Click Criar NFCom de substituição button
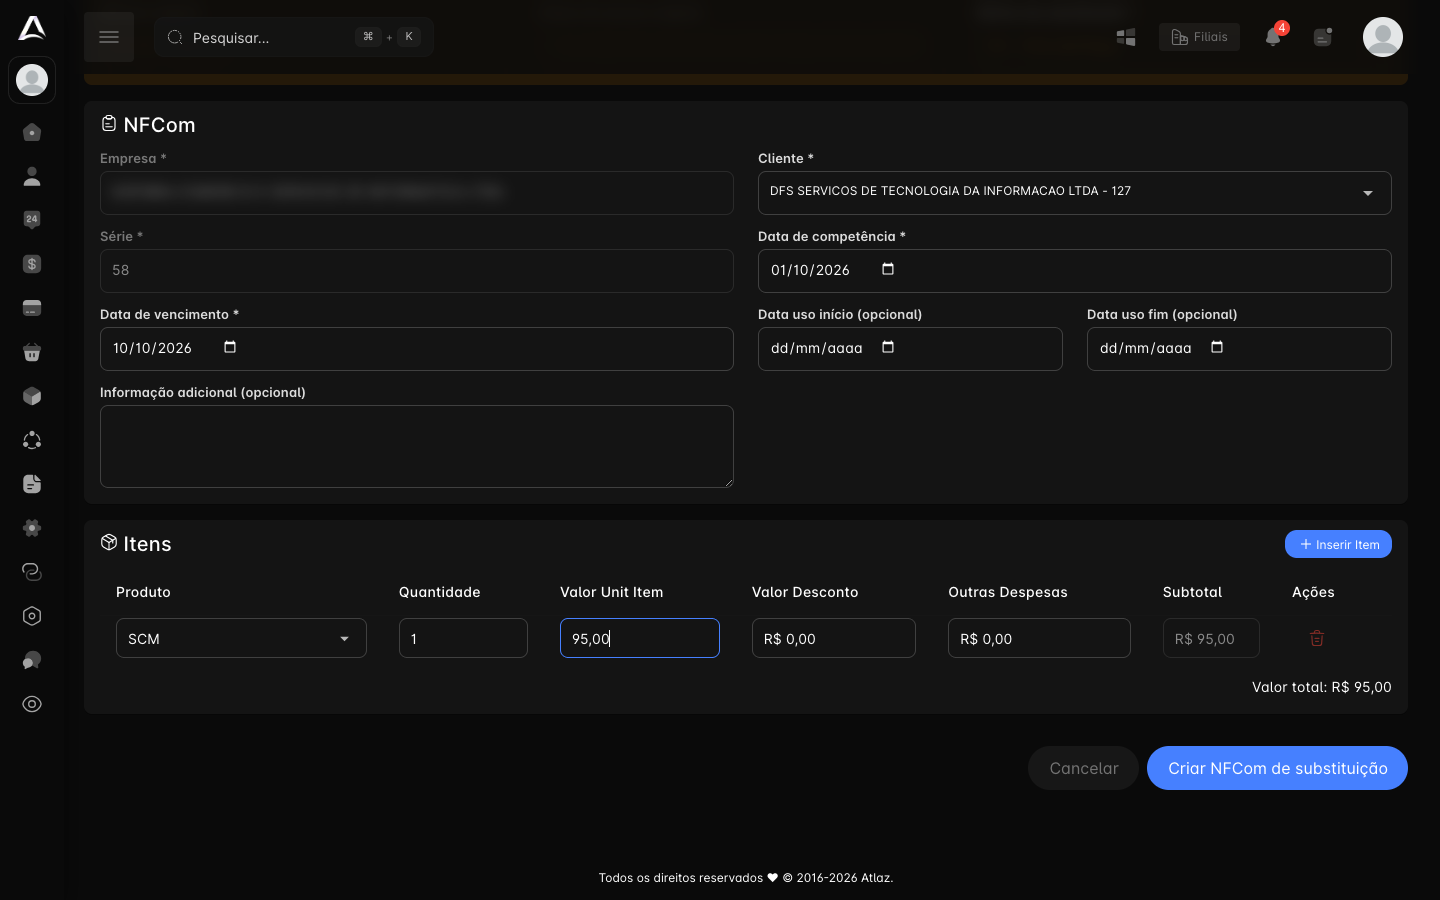1440x900 pixels. [1277, 768]
